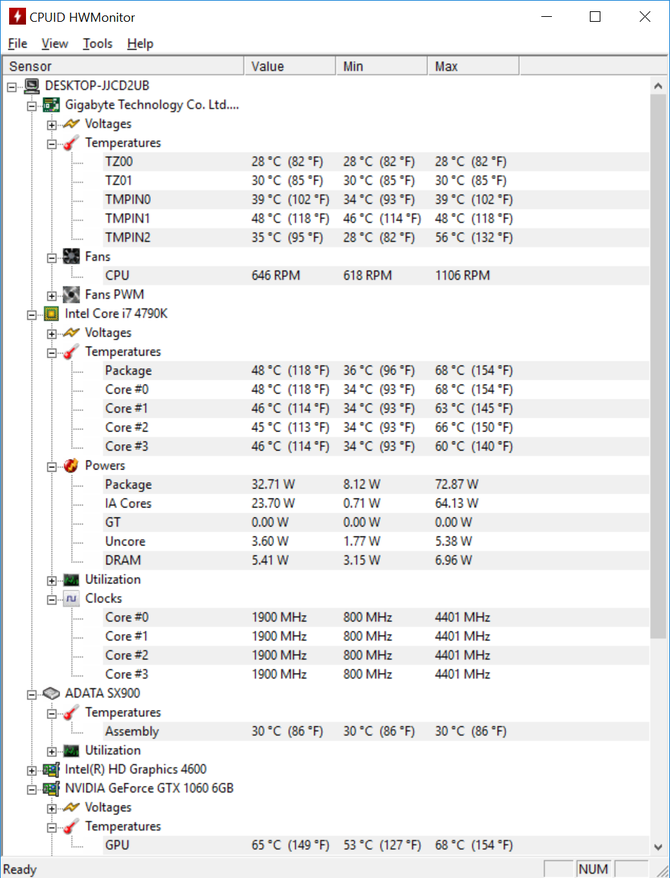Click the ADATA SX900 drive icon
This screenshot has height=878, width=670.
pyautogui.click(x=51, y=693)
